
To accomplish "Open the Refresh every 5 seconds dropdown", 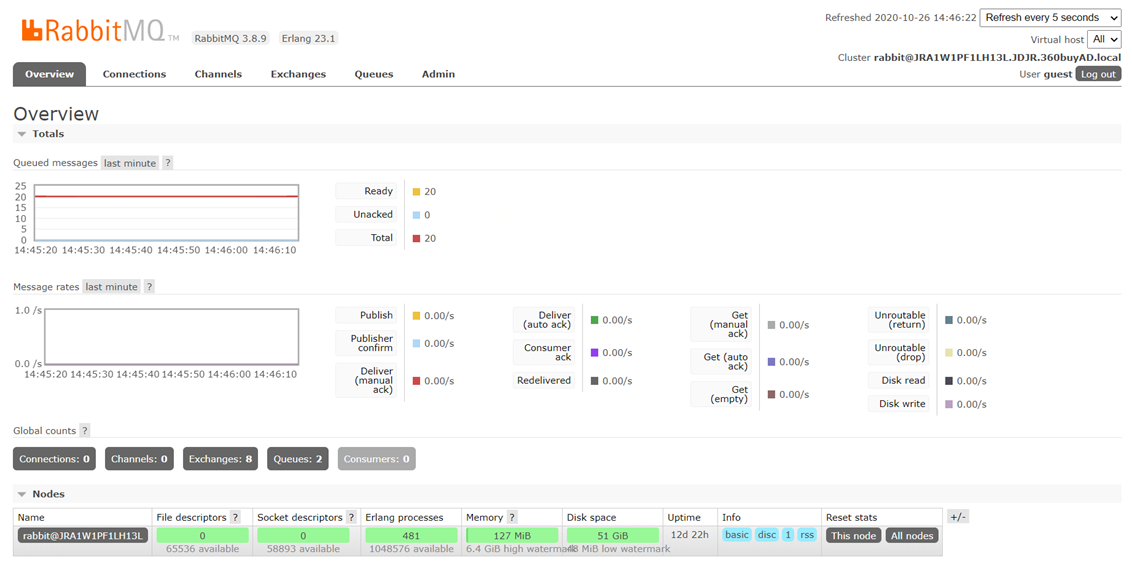I will click(x=1050, y=18).
